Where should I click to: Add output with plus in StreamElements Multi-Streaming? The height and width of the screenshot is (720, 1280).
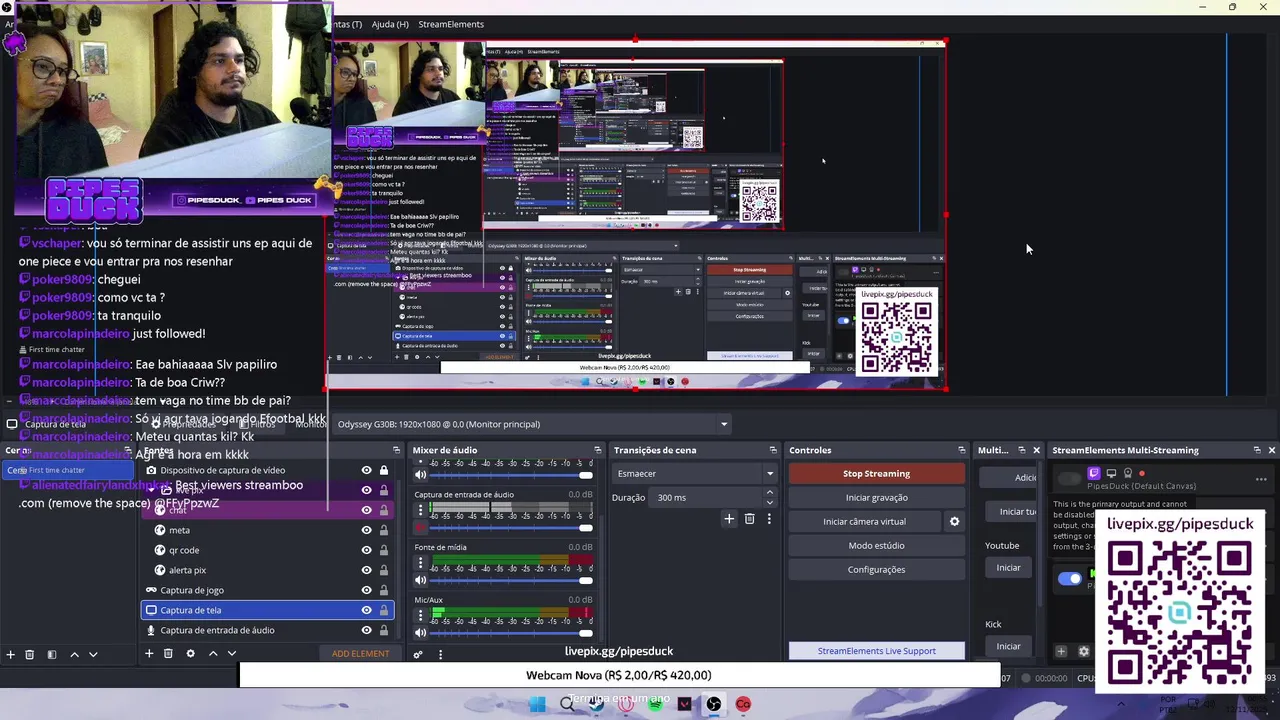click(1061, 652)
